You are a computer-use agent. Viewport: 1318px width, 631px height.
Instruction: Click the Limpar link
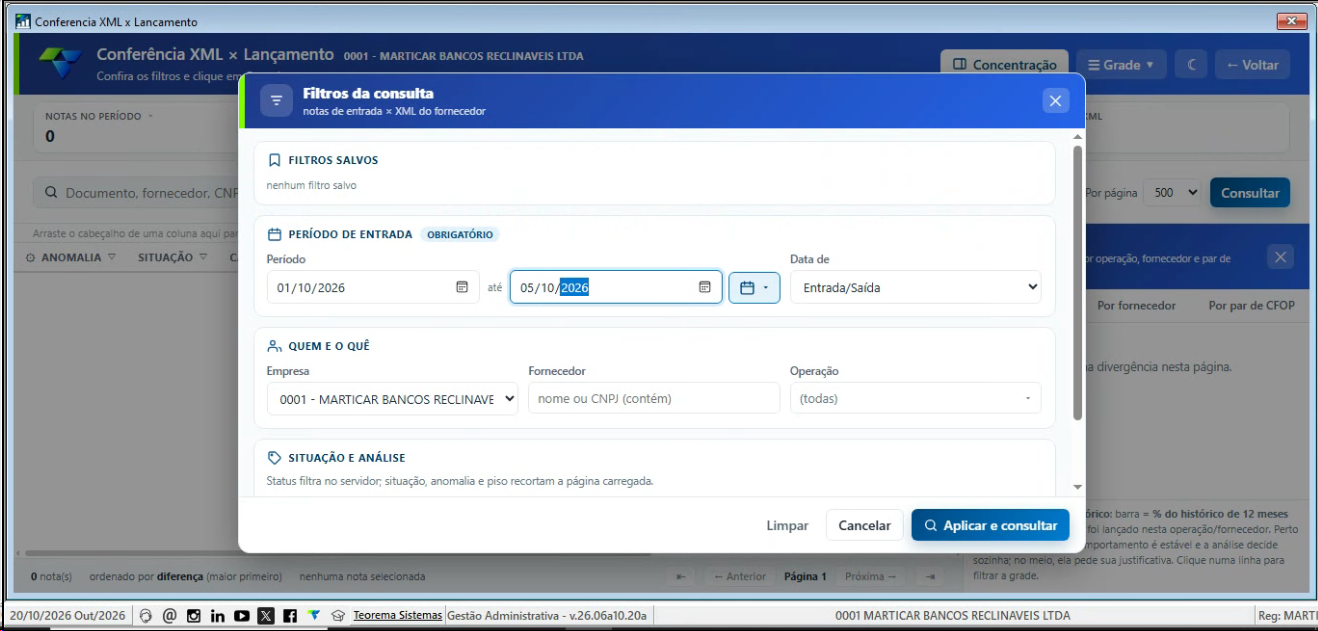pos(787,525)
